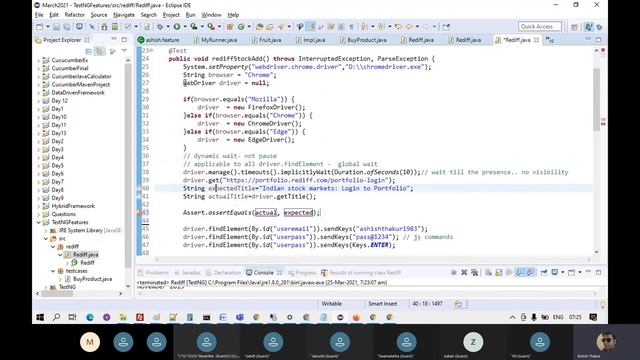Viewport: 640px width, 360px height.
Task: Switch to the Javadoc tab
Action: coord(187,273)
